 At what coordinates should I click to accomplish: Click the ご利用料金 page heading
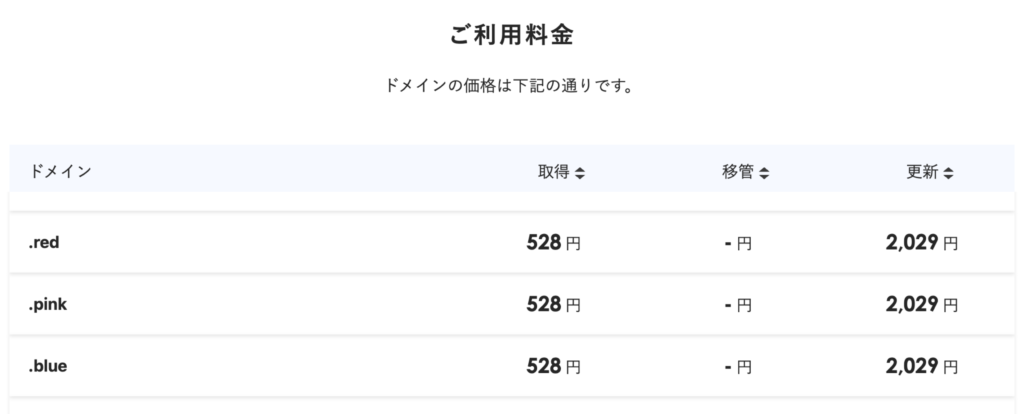(511, 35)
